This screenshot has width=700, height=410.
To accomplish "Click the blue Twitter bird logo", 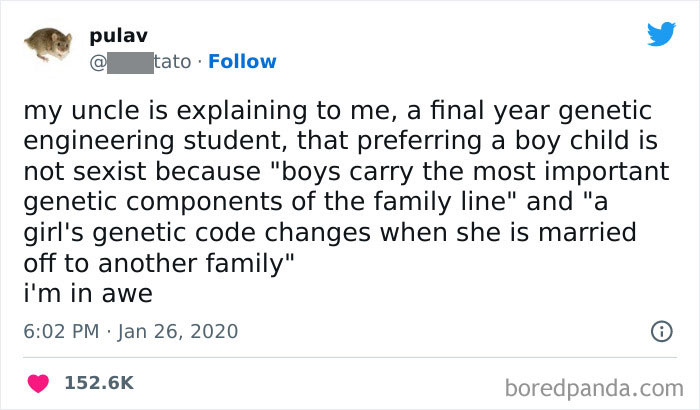I will pos(661,34).
